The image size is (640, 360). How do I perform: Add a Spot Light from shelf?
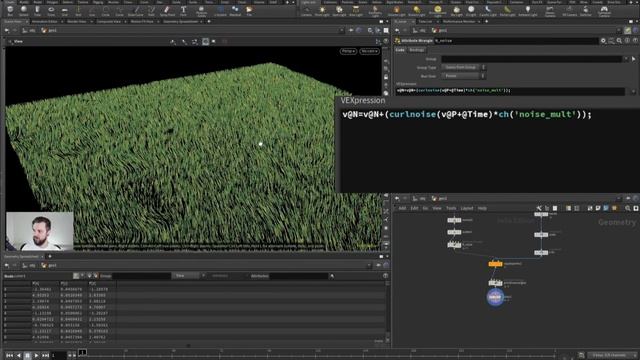tap(339, 11)
